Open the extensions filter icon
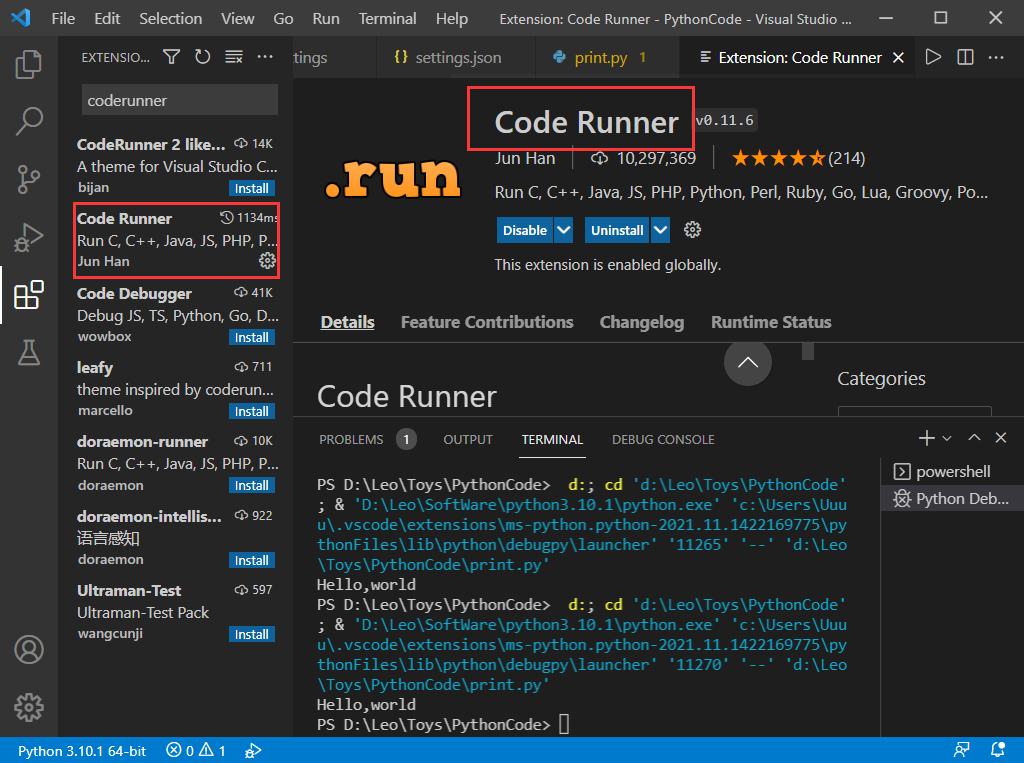Viewport: 1024px width, 763px height. pyautogui.click(x=171, y=57)
